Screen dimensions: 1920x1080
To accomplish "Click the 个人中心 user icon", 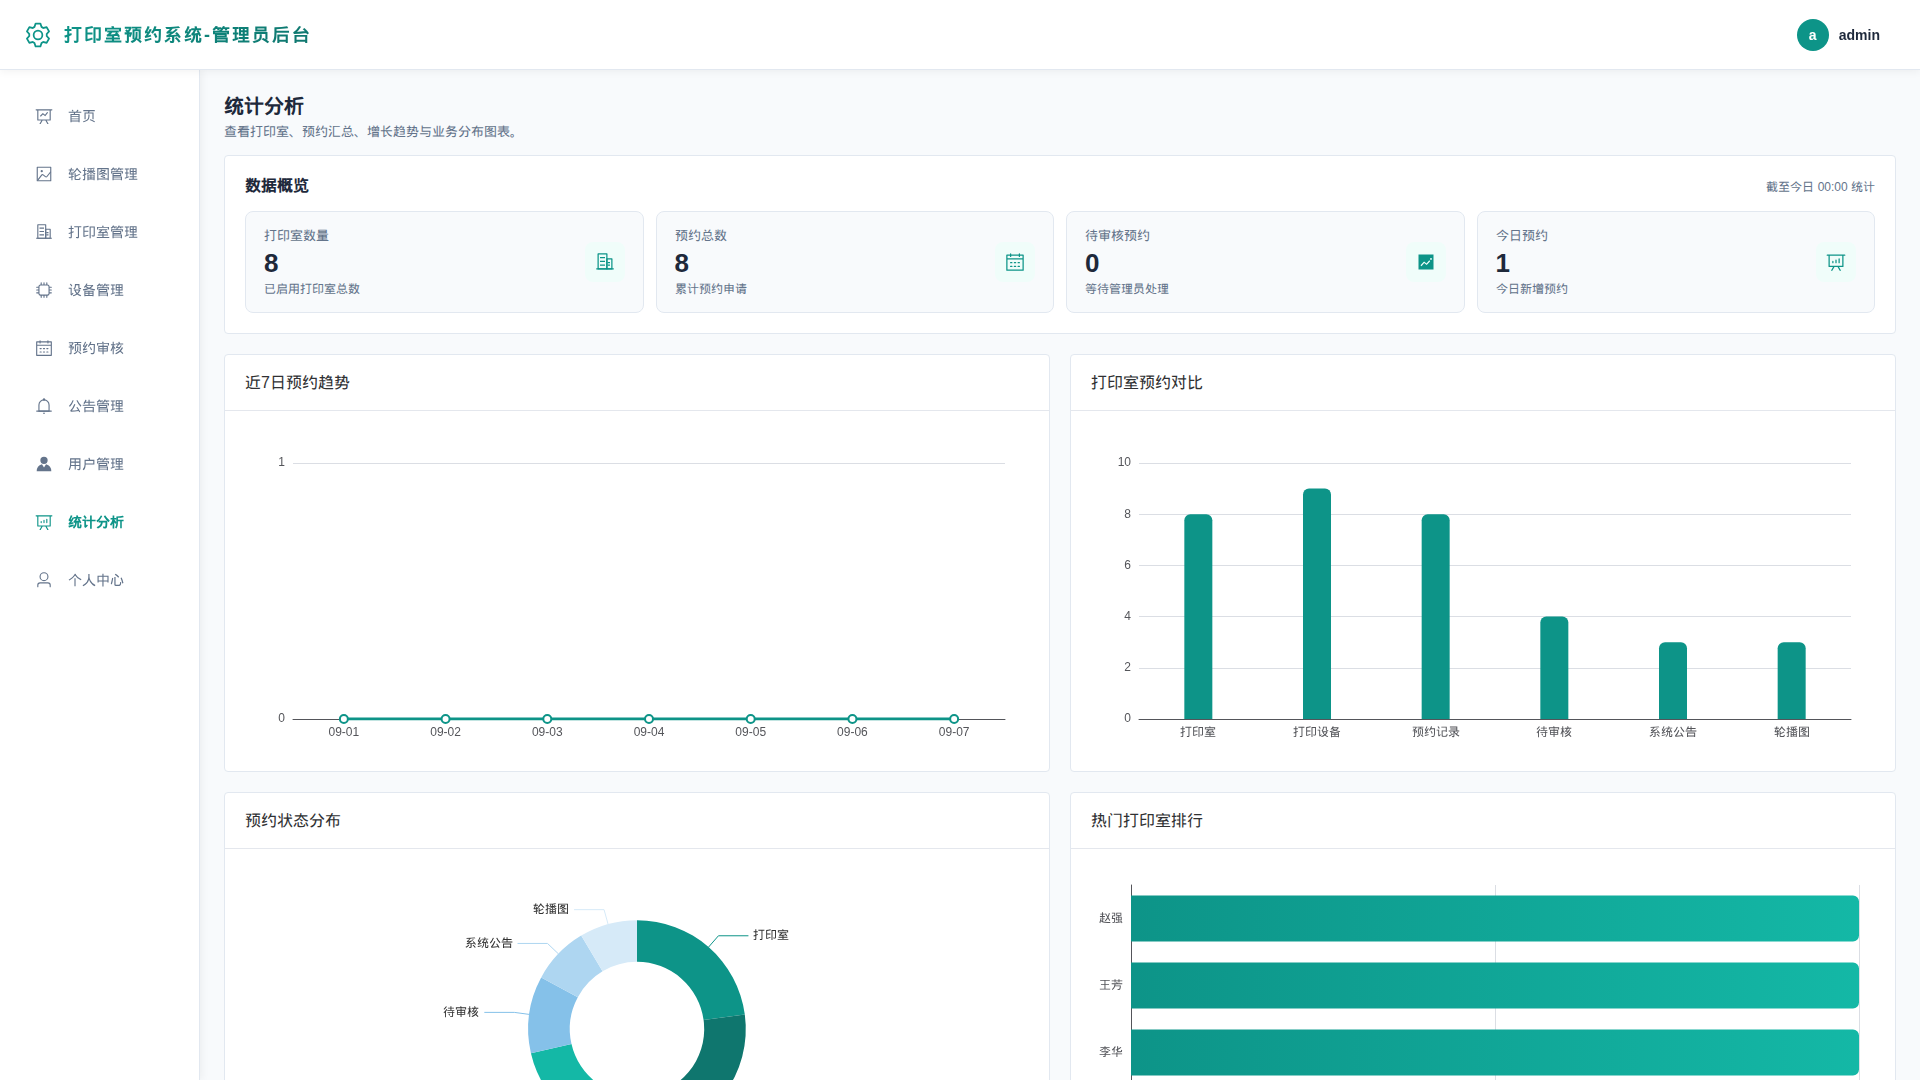I will 44,580.
